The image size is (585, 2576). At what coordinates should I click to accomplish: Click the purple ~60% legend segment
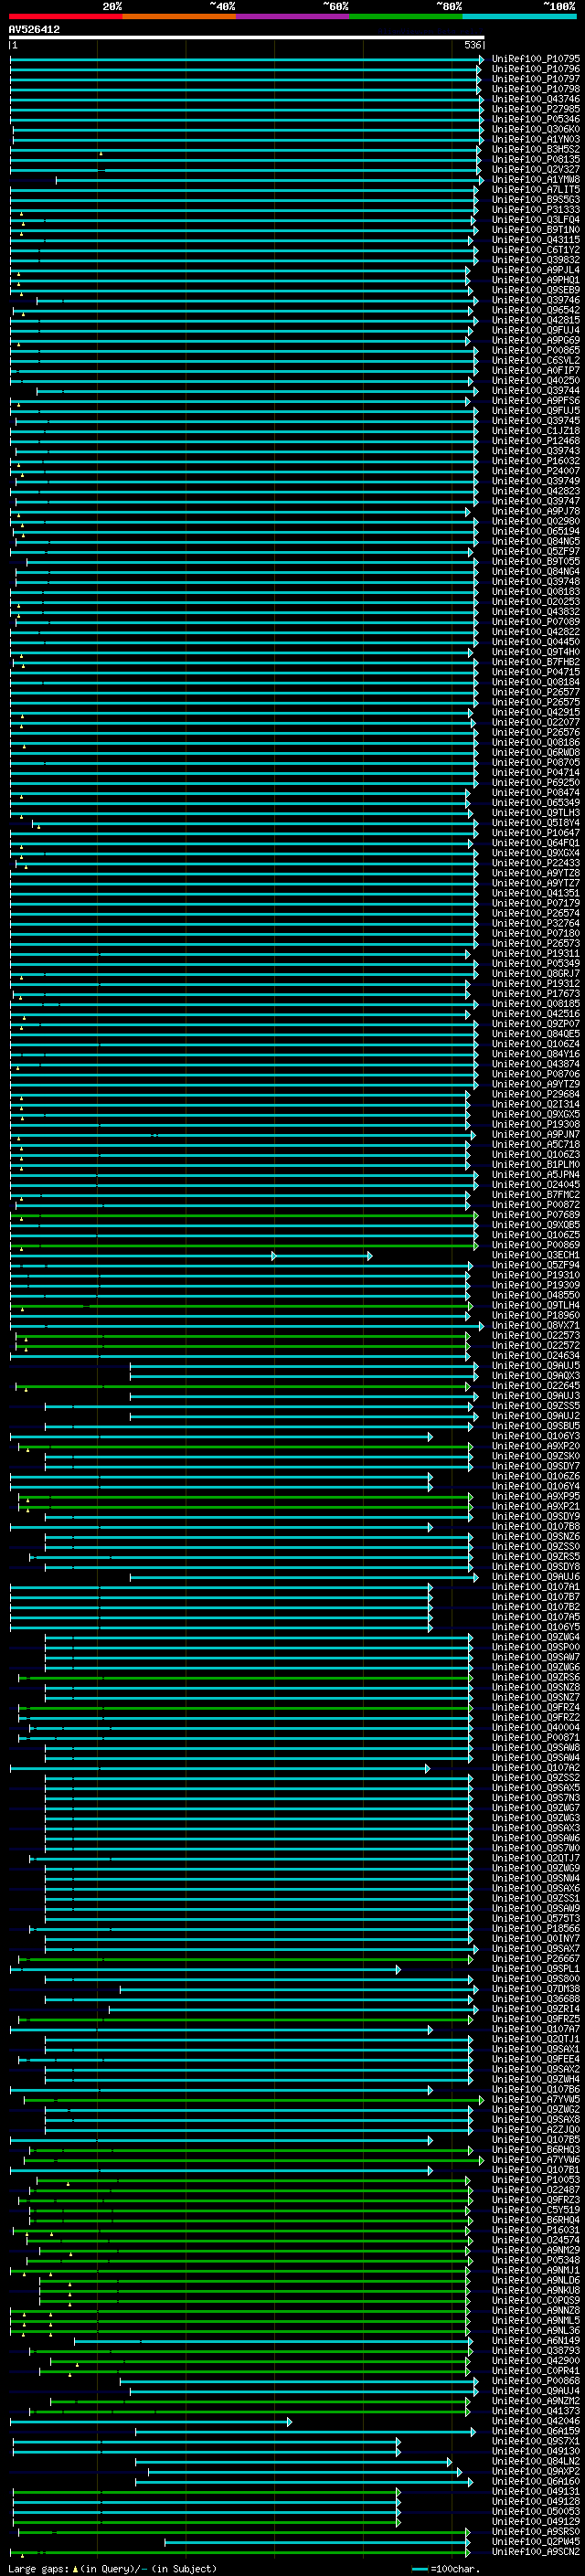pyautogui.click(x=293, y=17)
